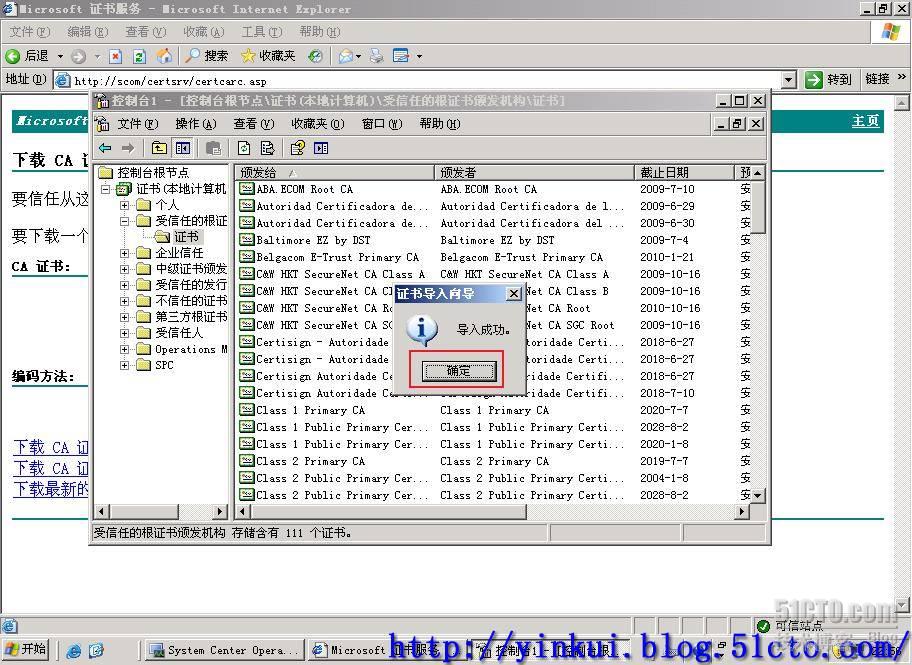Click the certificate list scroll down arrow

757,496
